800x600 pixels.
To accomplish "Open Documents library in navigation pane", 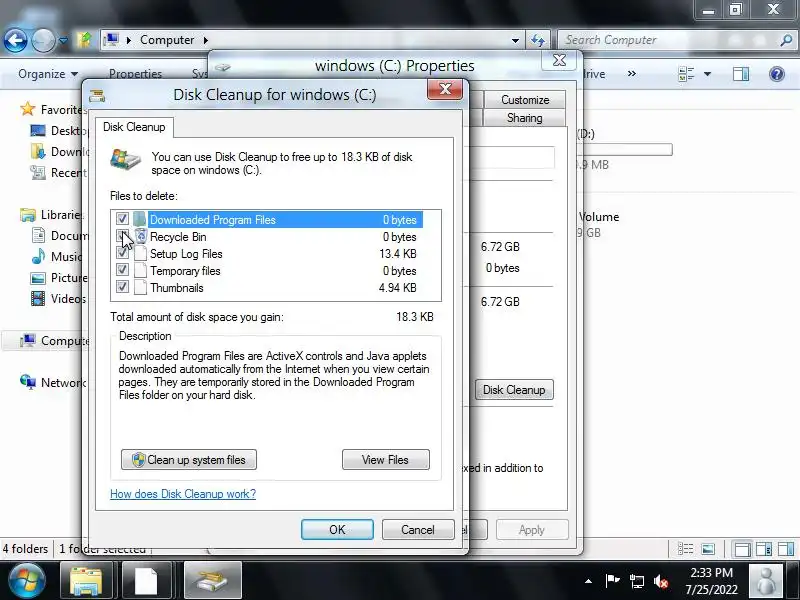I will coord(60,236).
